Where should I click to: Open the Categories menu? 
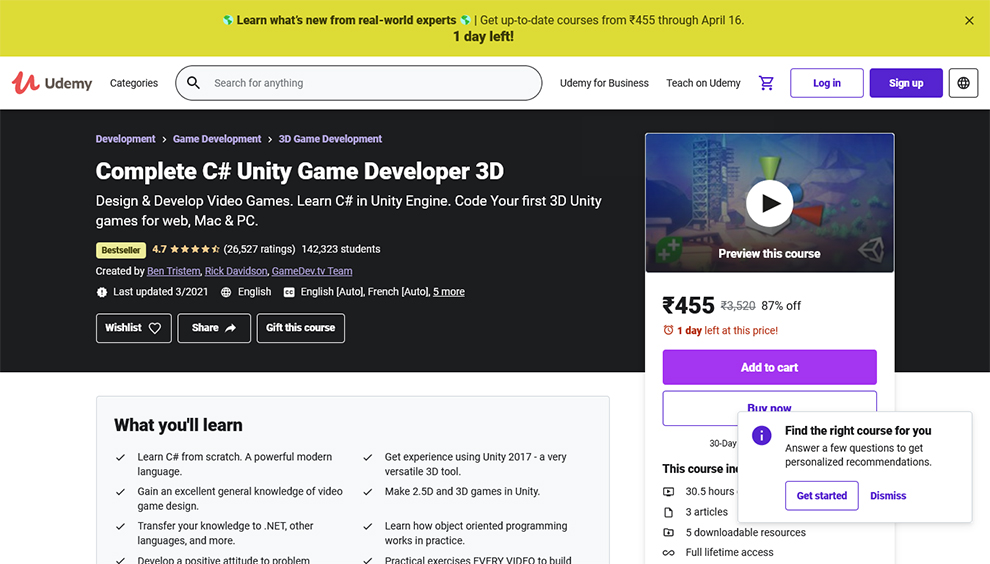[x=134, y=83]
